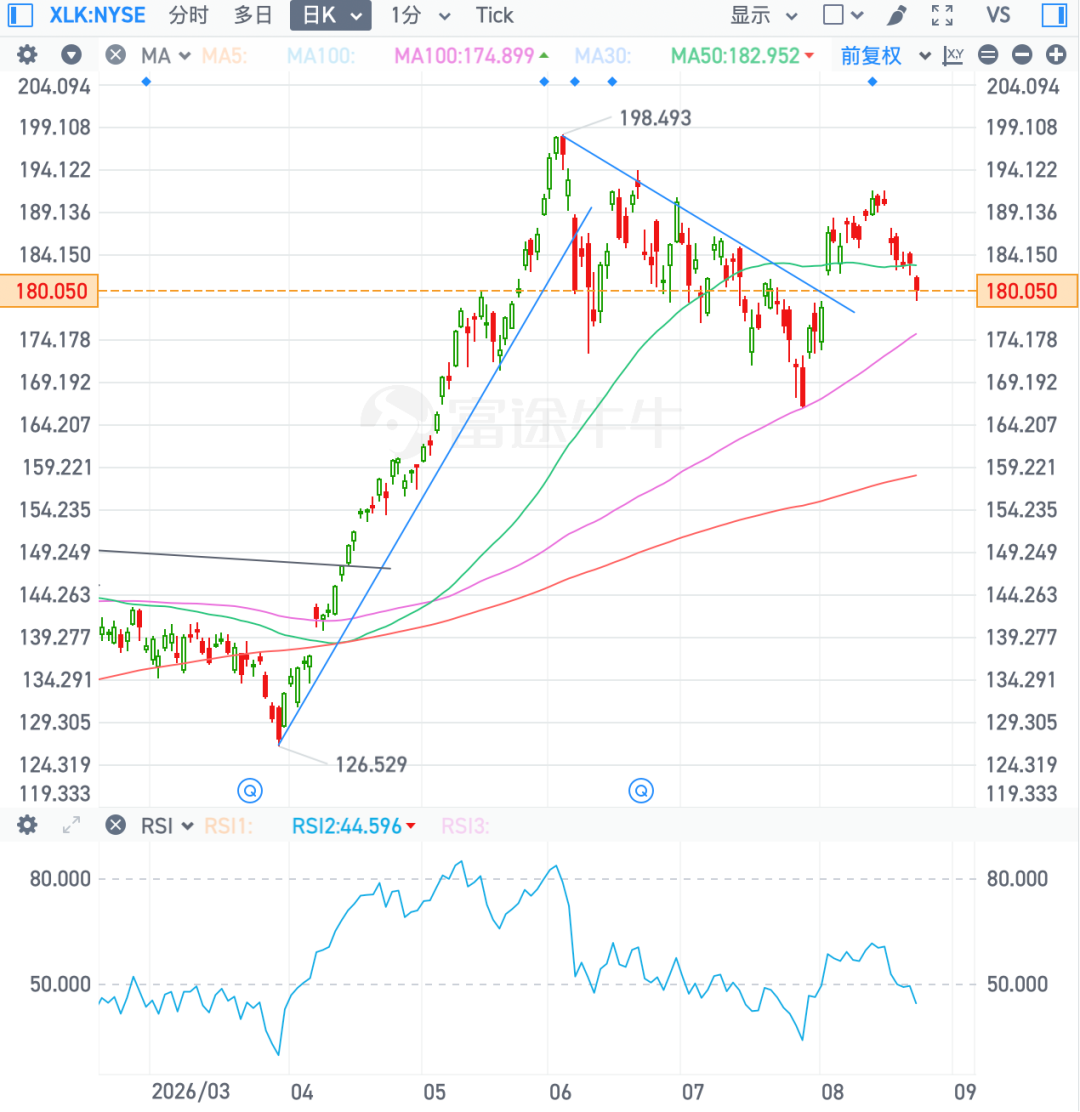
Task: Zoom in chart with plus icon
Action: (x=1056, y=55)
